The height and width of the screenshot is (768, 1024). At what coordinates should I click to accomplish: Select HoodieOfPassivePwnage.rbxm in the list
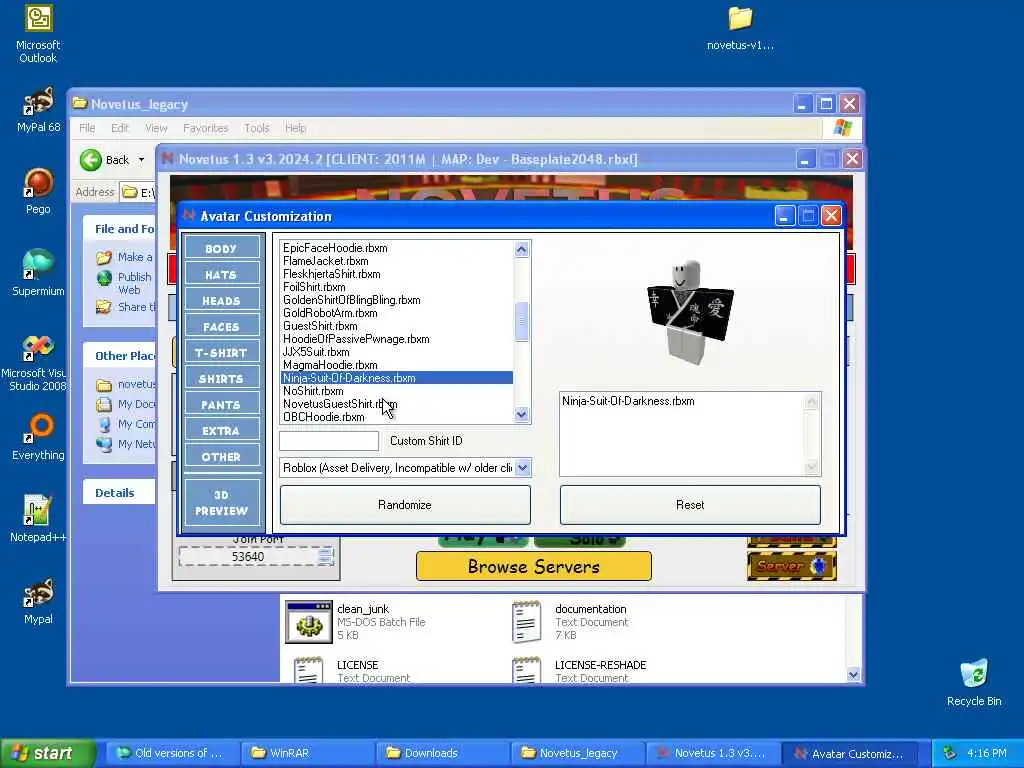356,339
